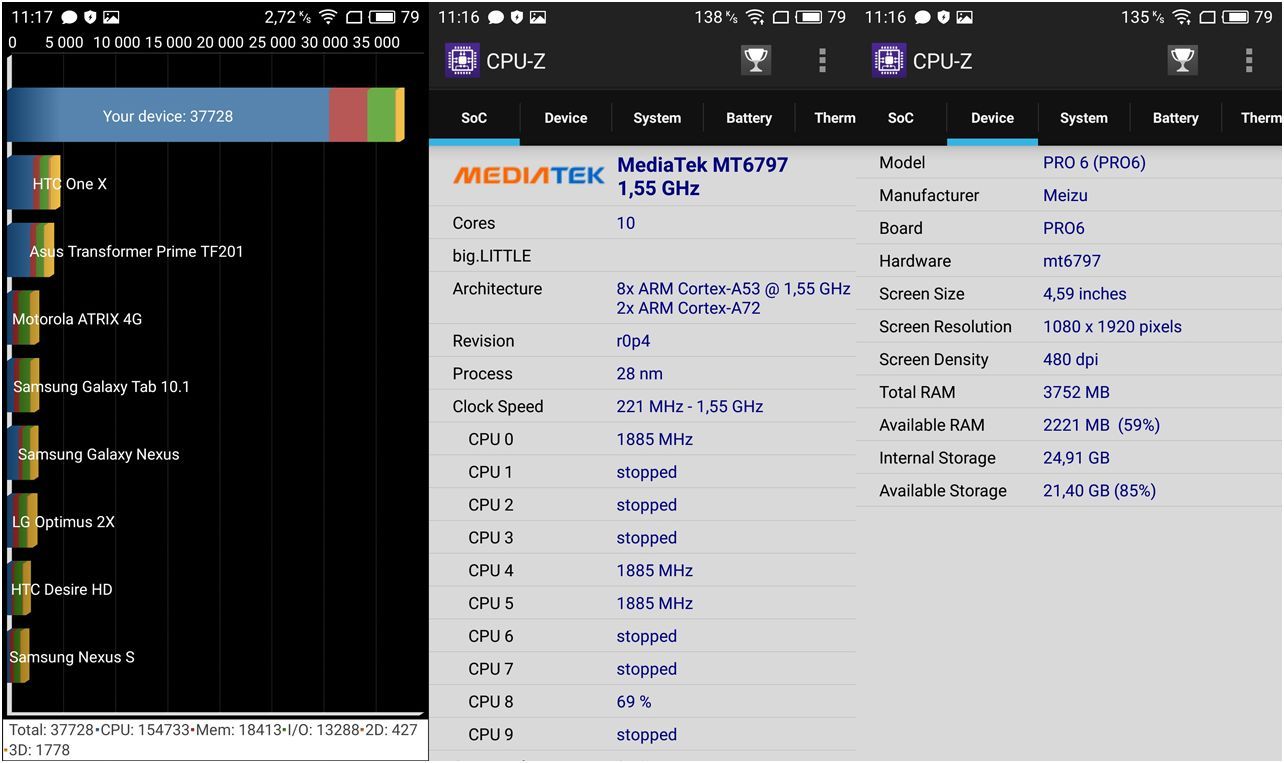Select the Samsung Galaxy Nexus chart entry

(x=96, y=453)
